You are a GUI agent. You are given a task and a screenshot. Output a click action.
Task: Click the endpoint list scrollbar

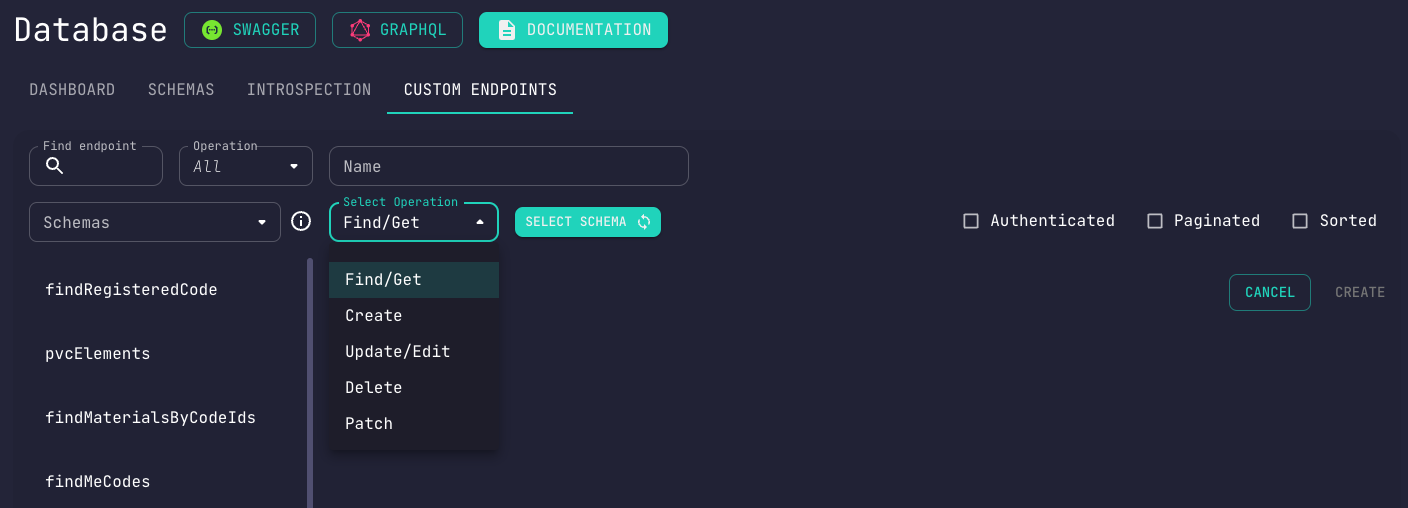(x=310, y=383)
